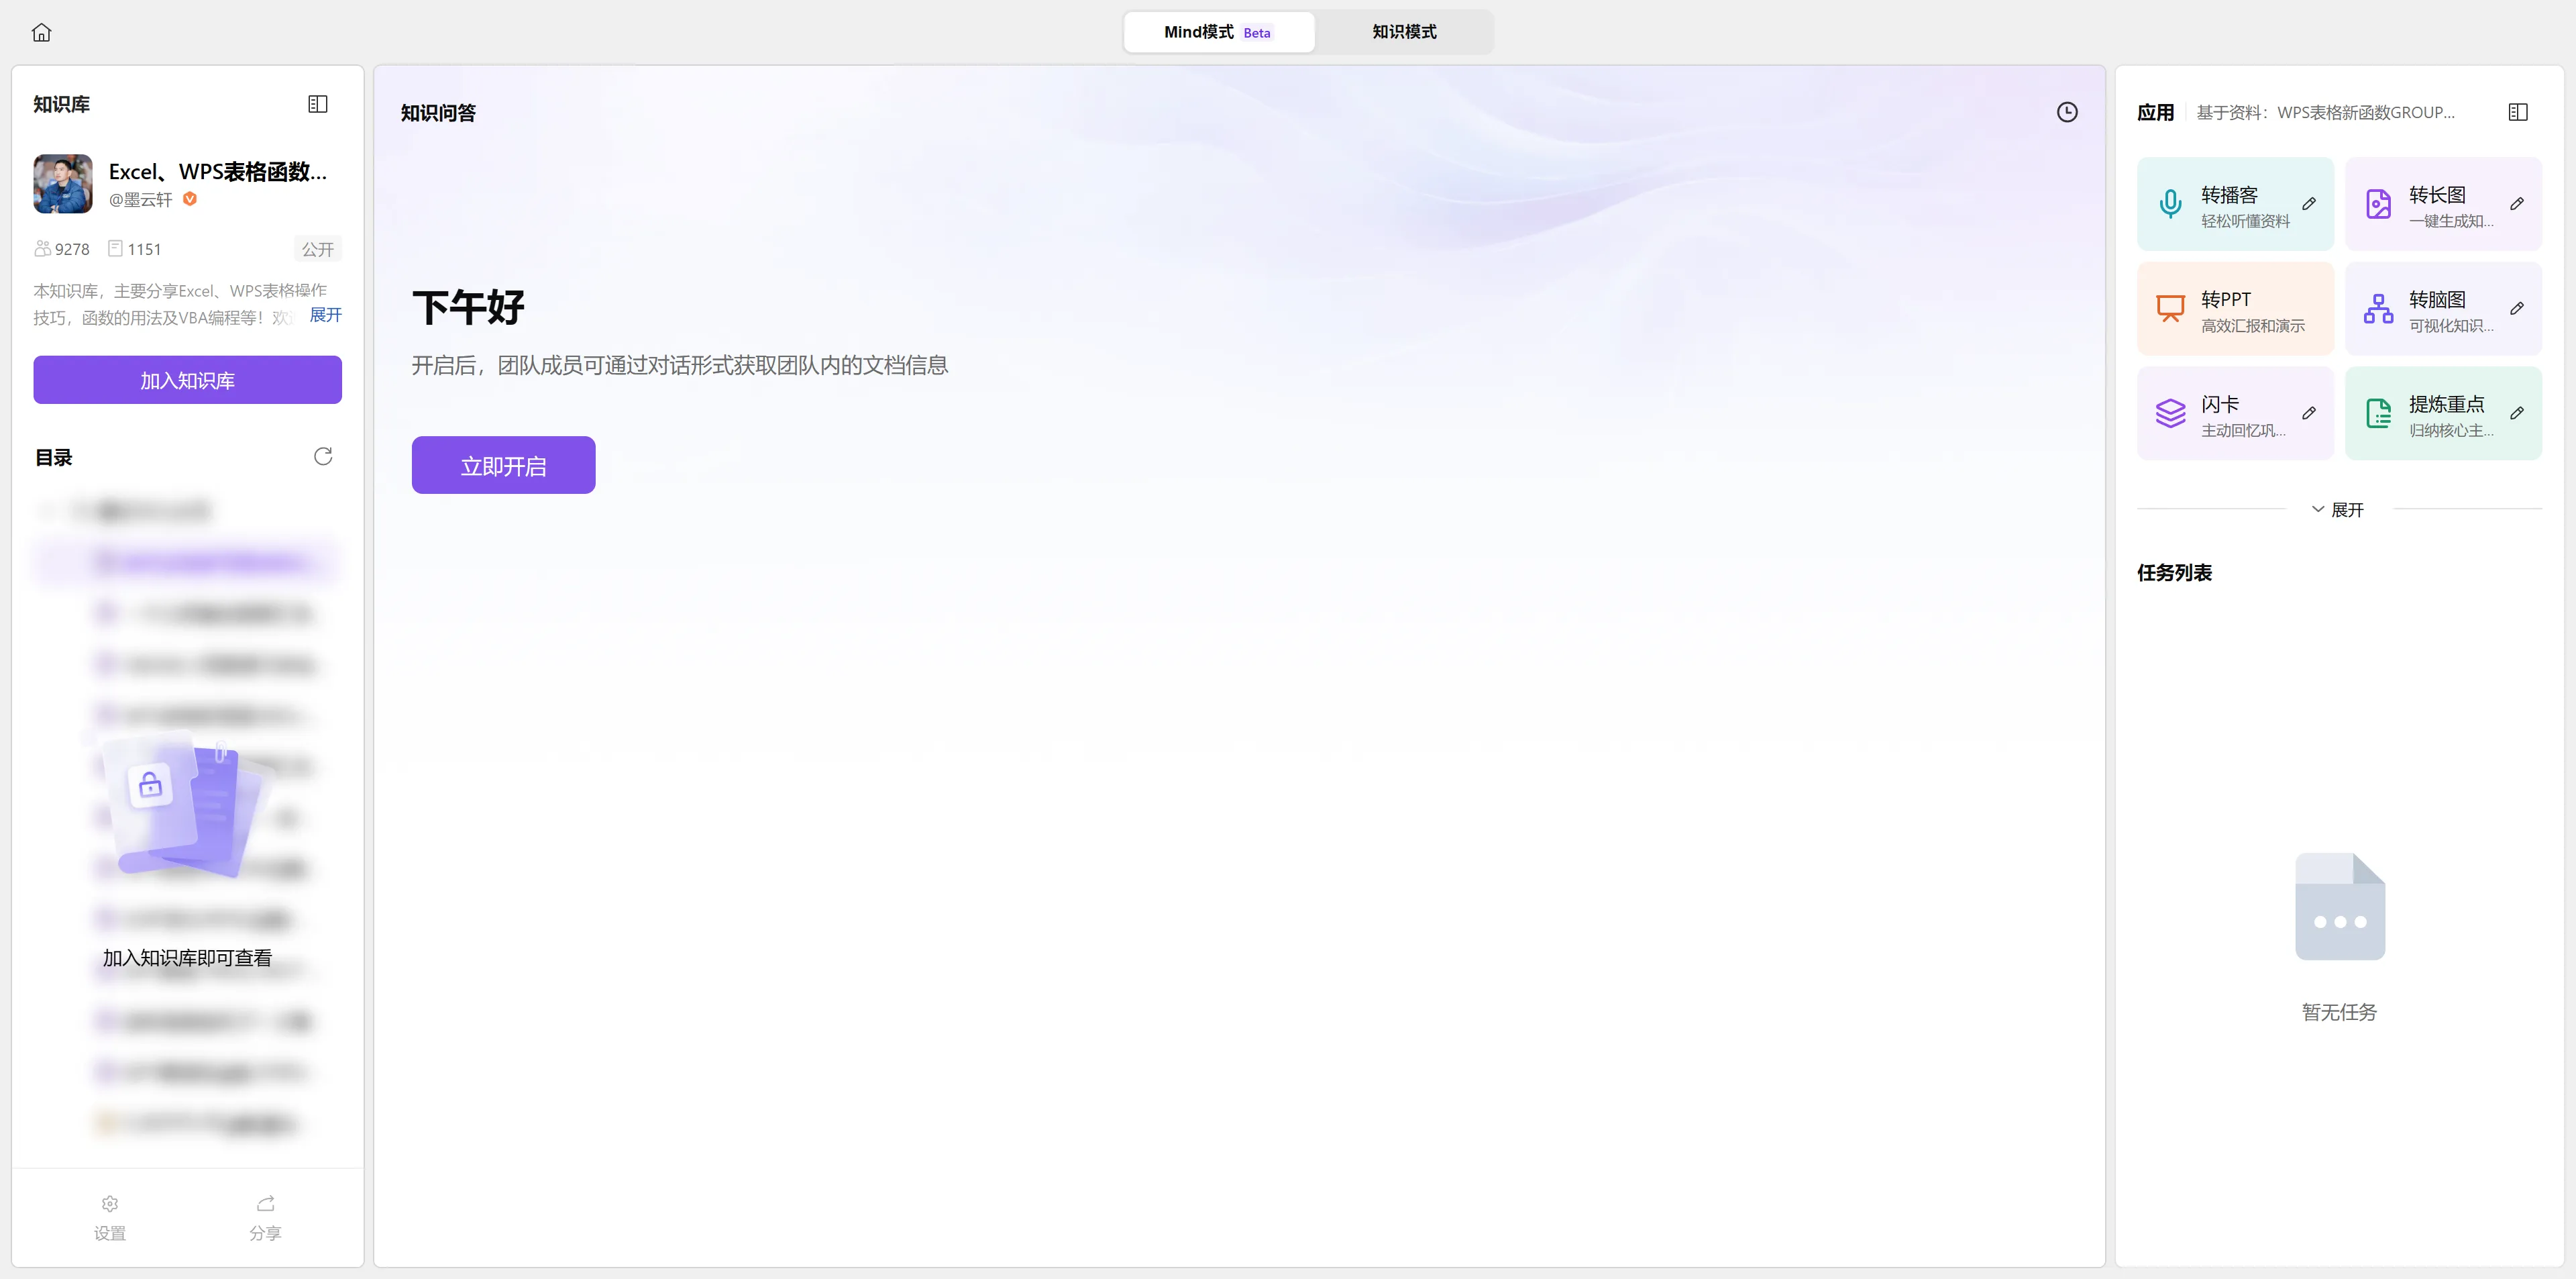Click the 闪卡 layers icon
This screenshot has width=2576, height=1279.
click(x=2170, y=412)
